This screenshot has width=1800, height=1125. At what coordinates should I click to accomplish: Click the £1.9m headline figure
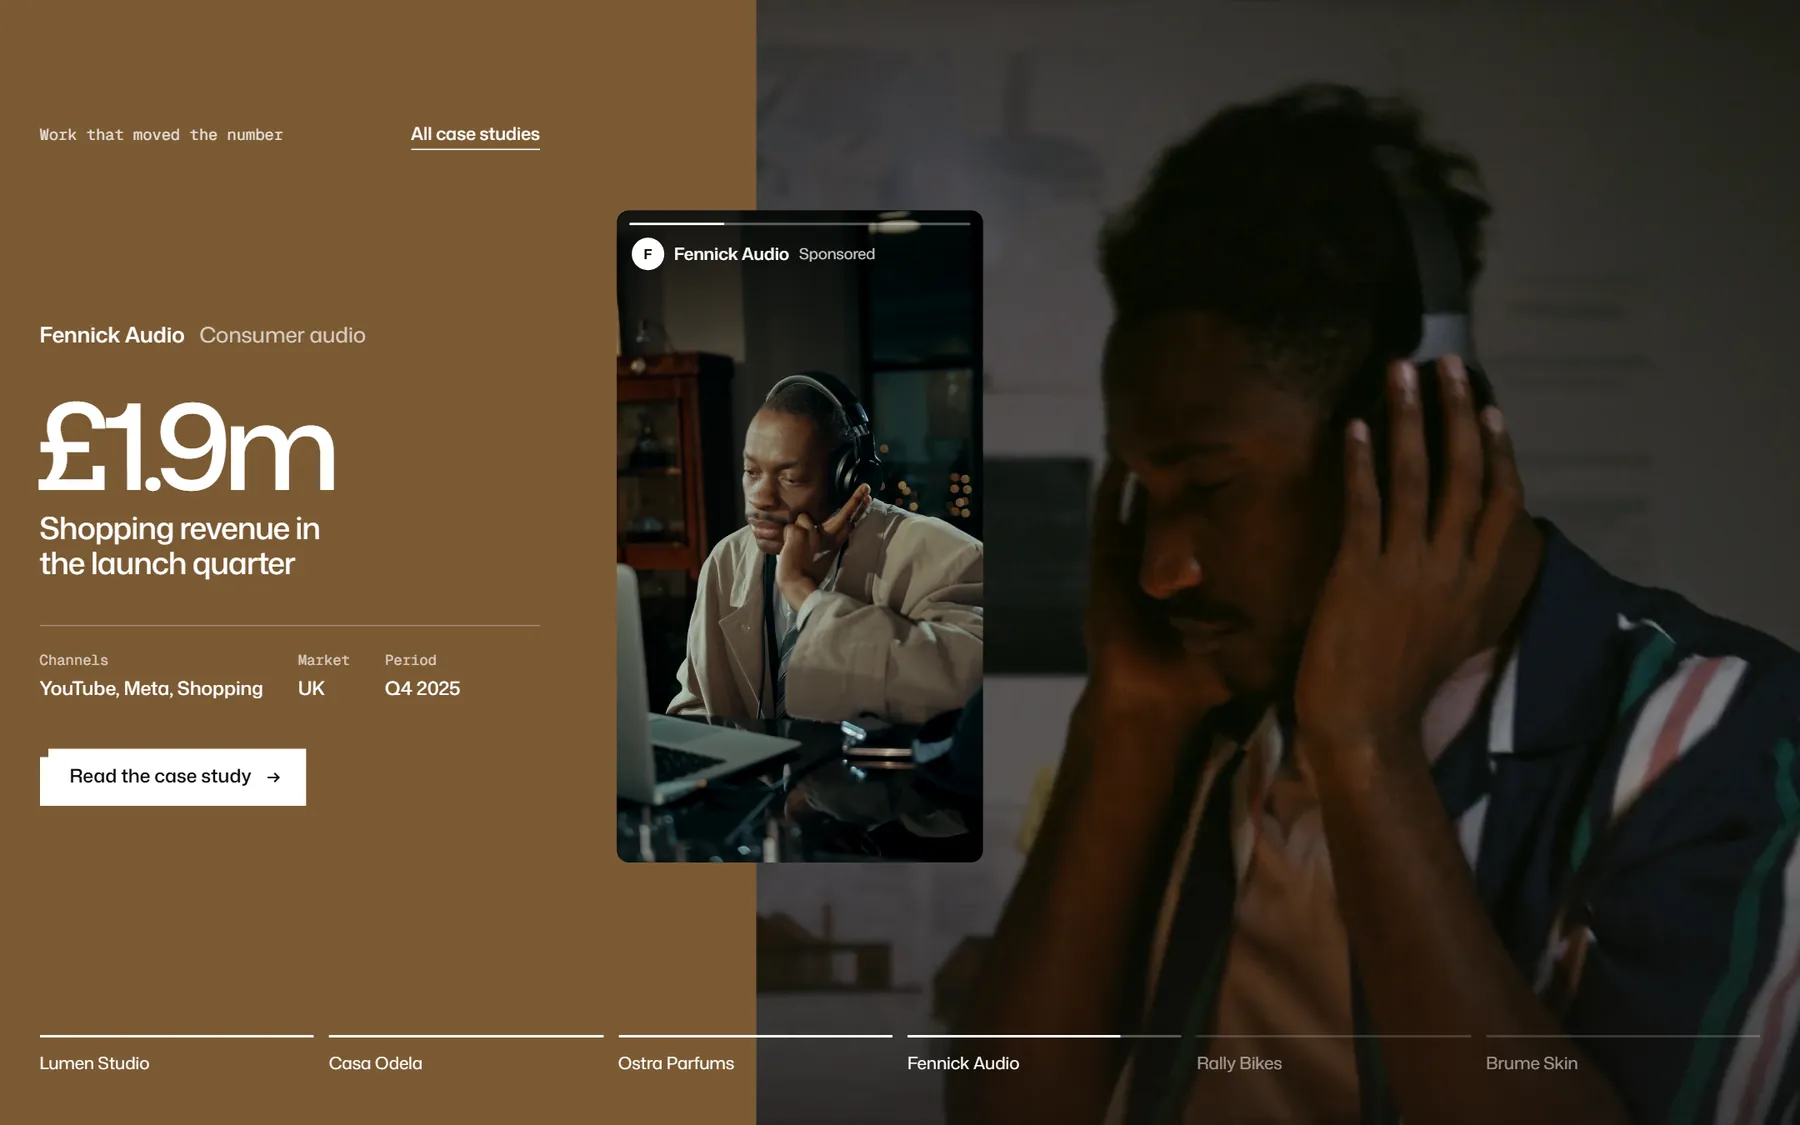pyautogui.click(x=187, y=447)
